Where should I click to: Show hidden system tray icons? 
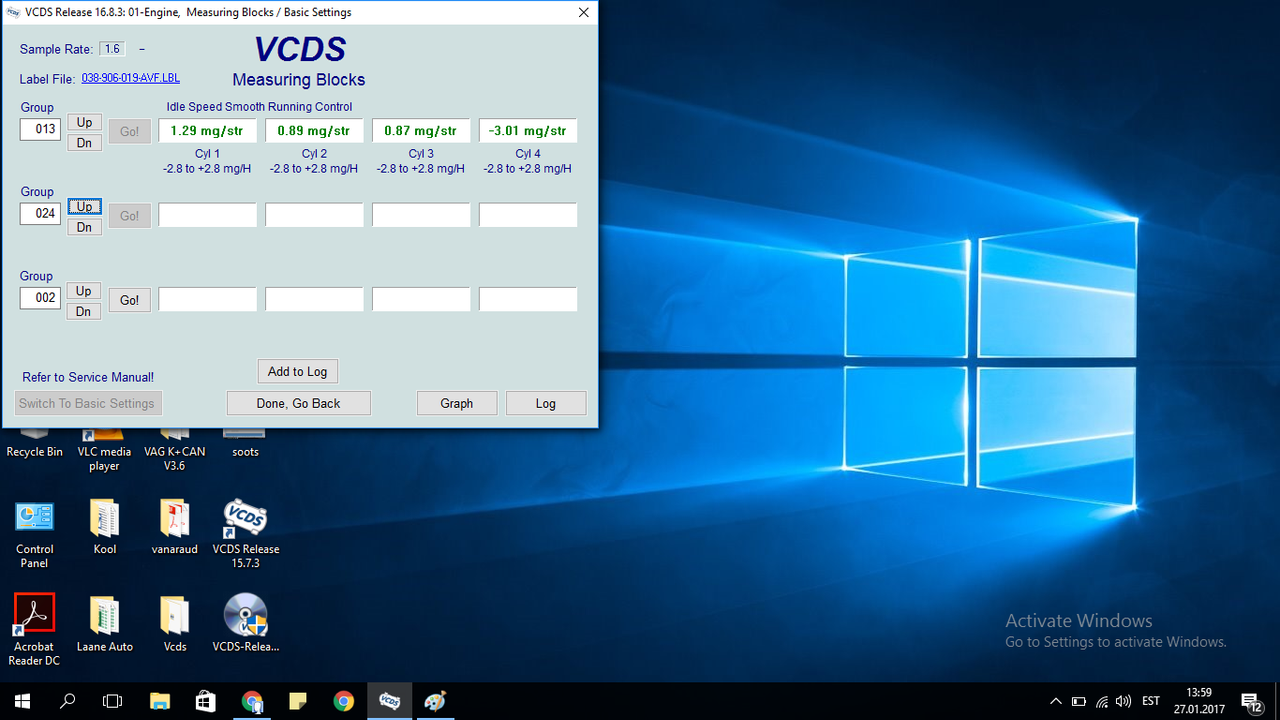[1056, 701]
